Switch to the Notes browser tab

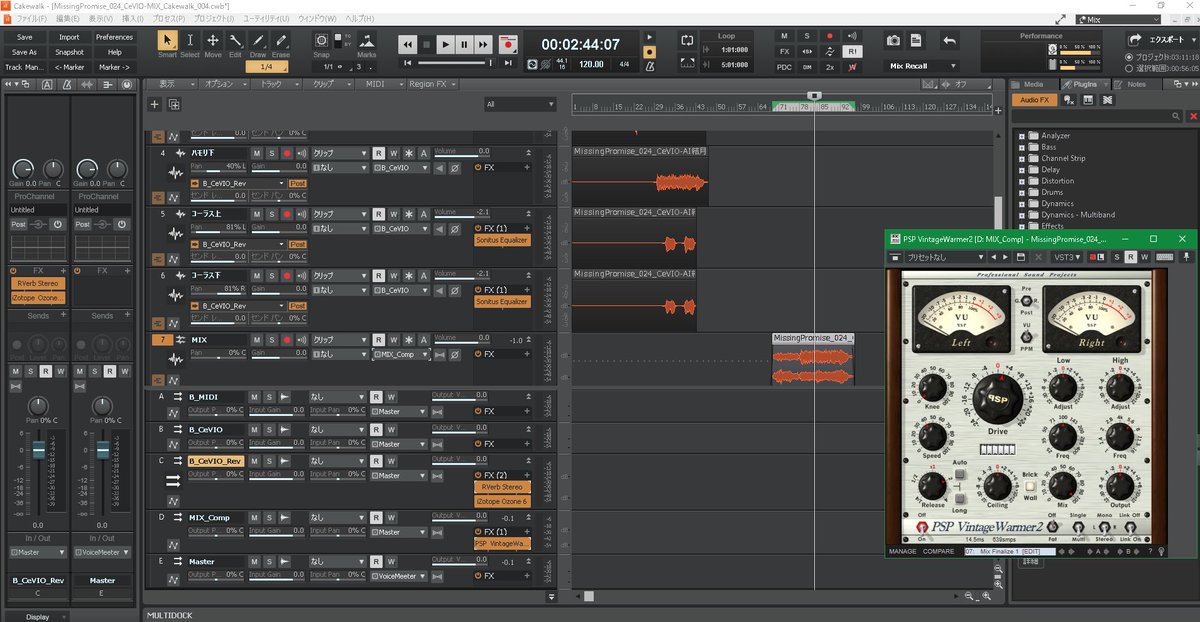tap(1137, 84)
